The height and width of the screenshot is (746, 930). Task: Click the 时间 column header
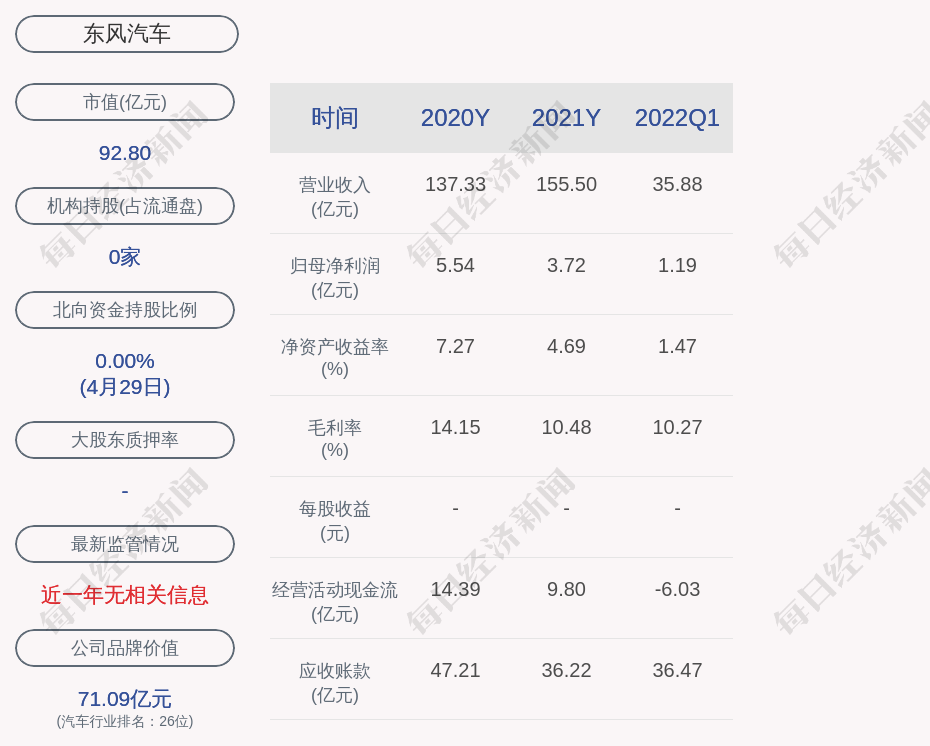tap(335, 117)
